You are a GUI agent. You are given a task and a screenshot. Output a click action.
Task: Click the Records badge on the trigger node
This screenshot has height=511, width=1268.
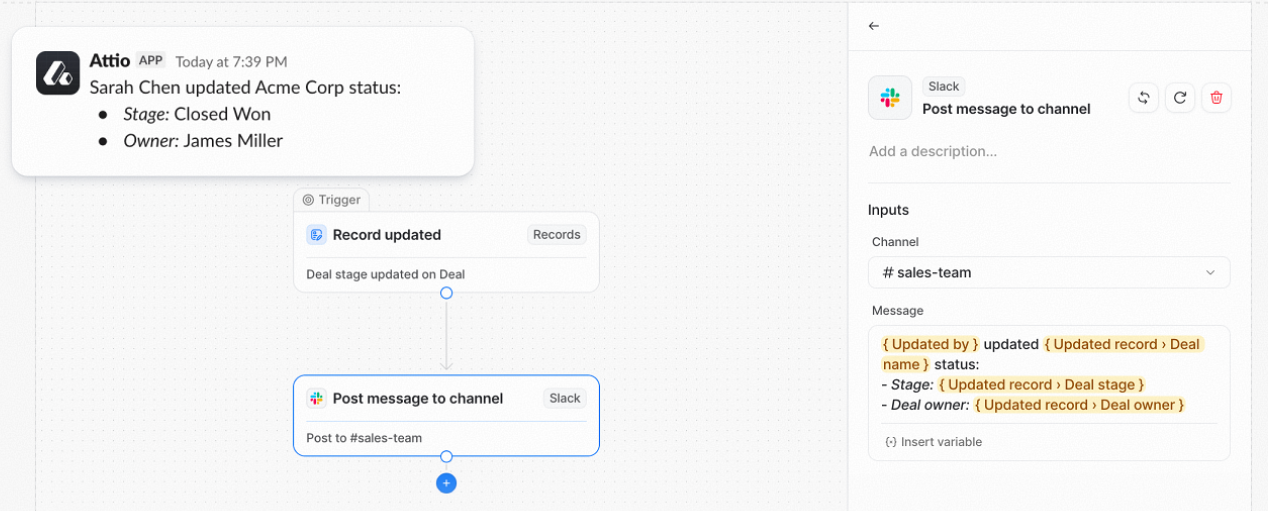[x=557, y=235]
